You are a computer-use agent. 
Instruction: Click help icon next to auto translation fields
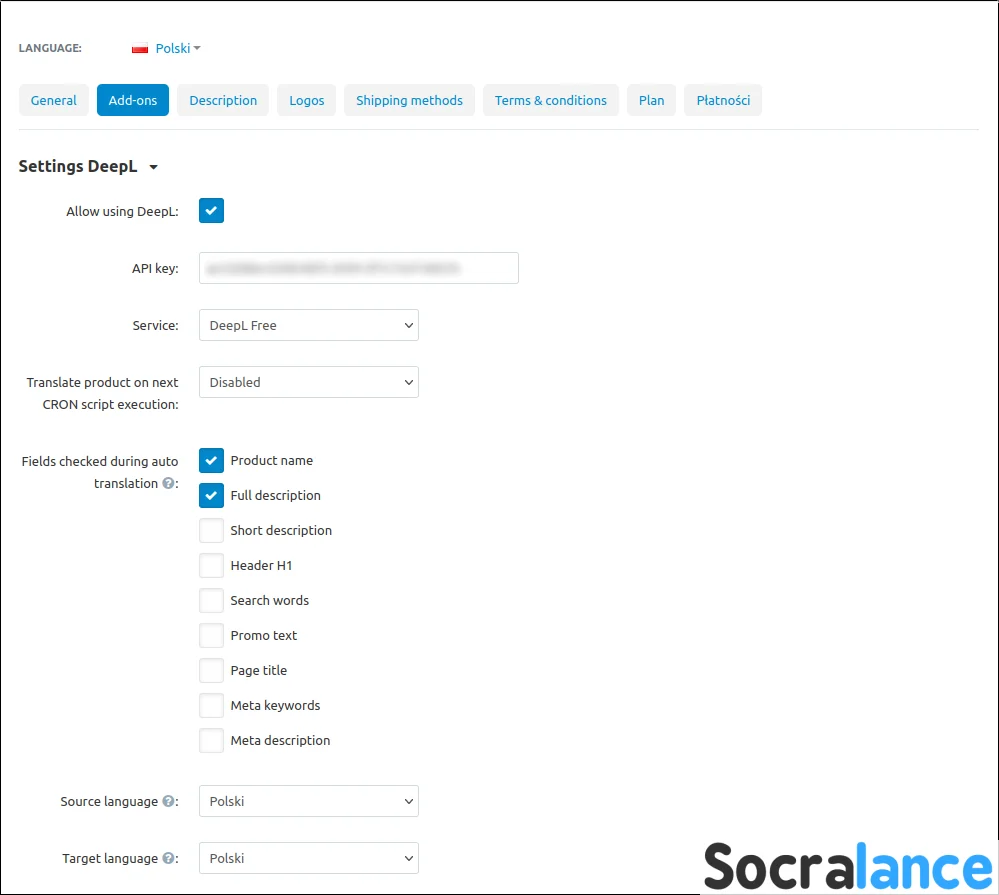click(x=168, y=483)
